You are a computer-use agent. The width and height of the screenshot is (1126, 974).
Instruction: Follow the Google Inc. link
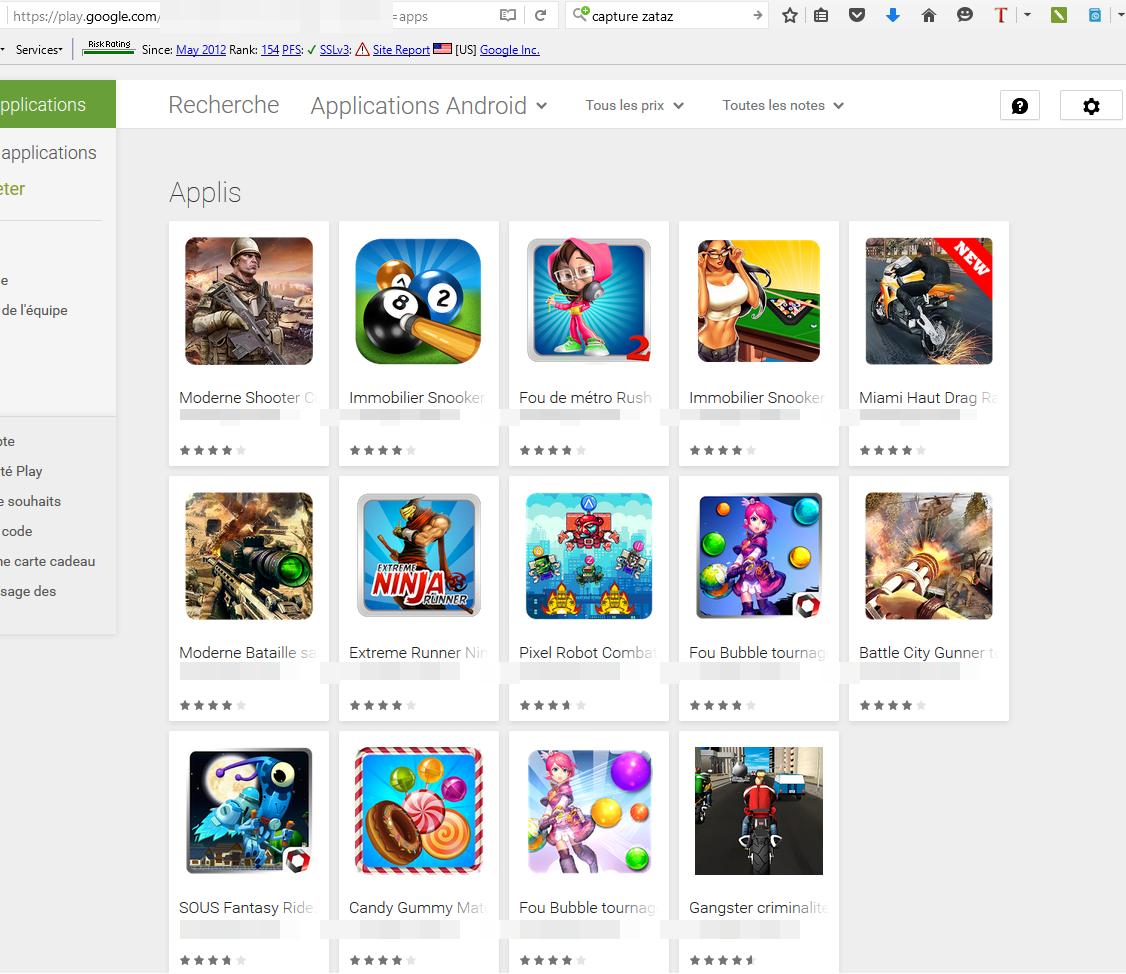click(x=509, y=50)
